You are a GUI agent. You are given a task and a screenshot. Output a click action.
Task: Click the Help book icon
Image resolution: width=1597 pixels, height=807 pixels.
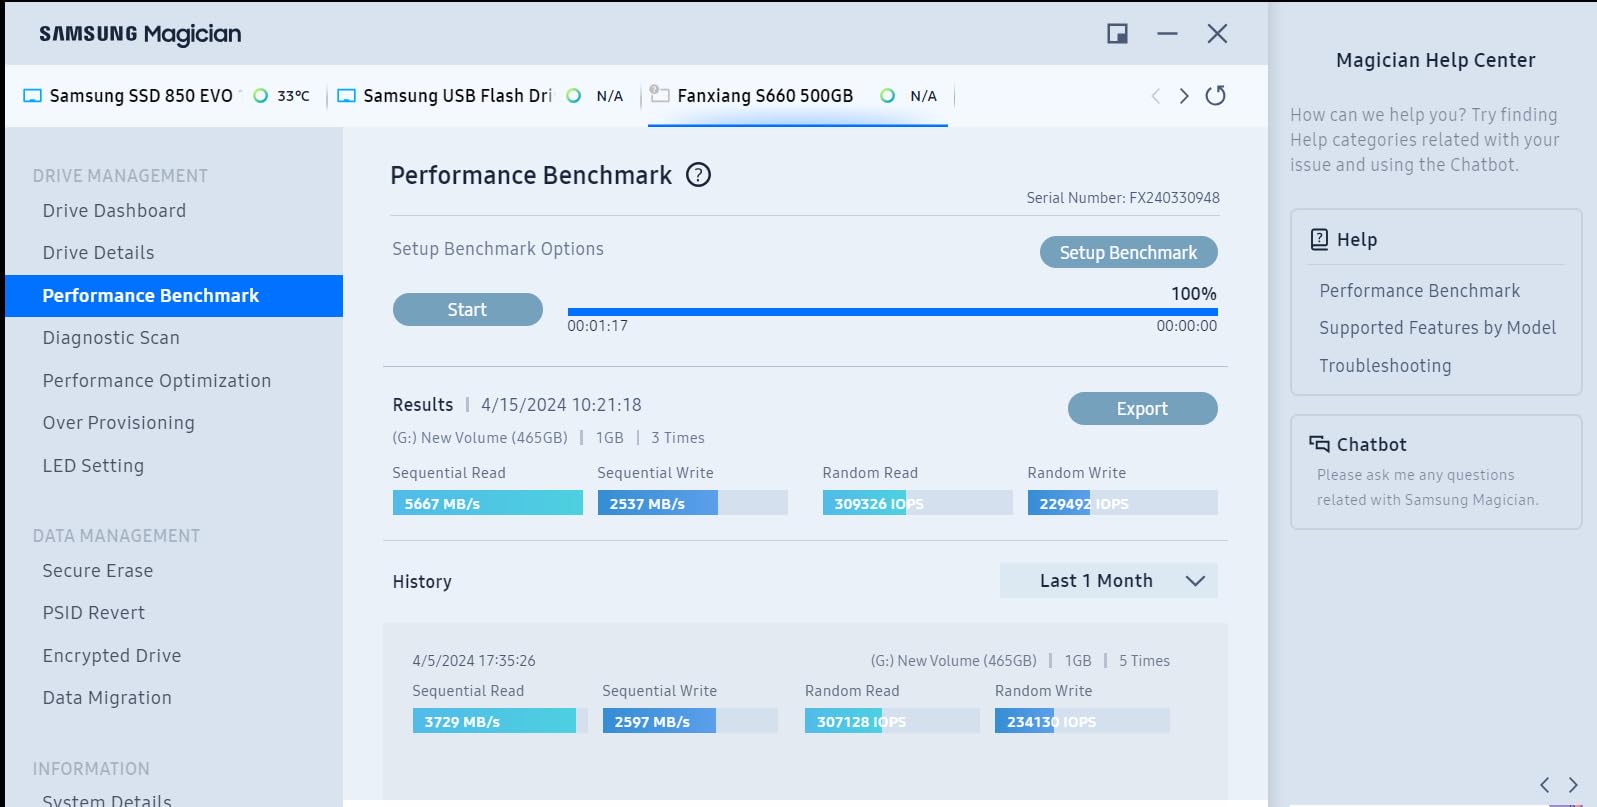click(x=1319, y=239)
